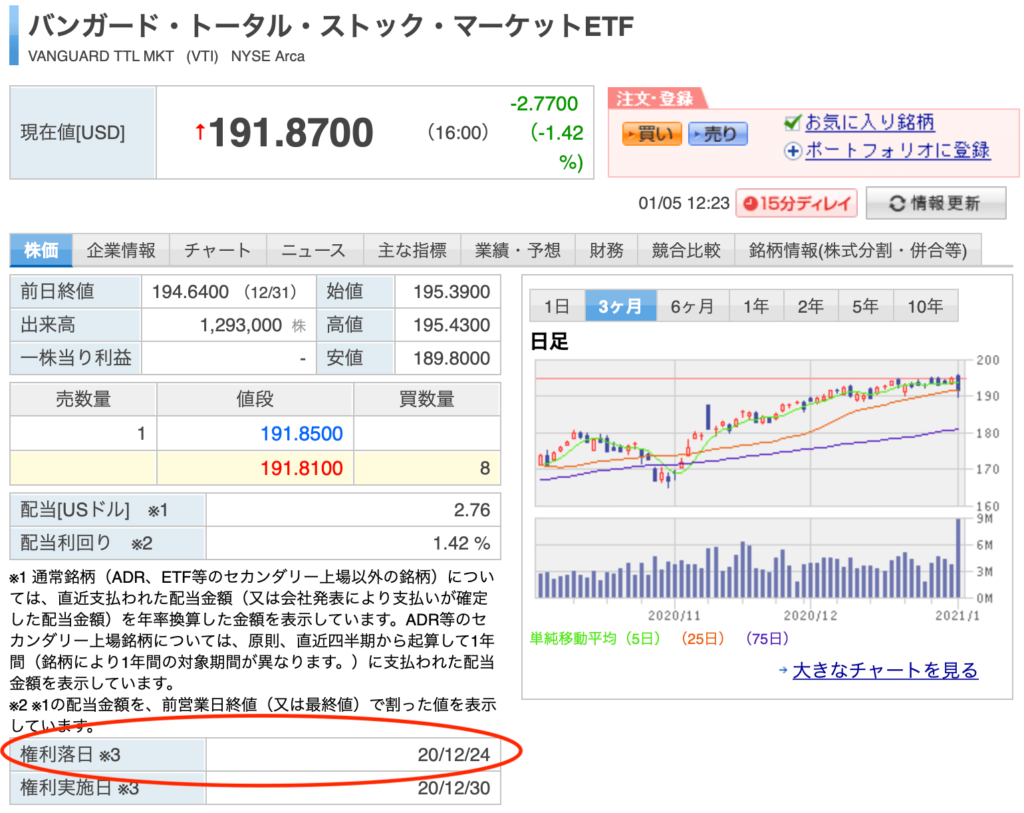
Task: Click the plus icon for ポートフォリオに登録
Action: click(792, 151)
